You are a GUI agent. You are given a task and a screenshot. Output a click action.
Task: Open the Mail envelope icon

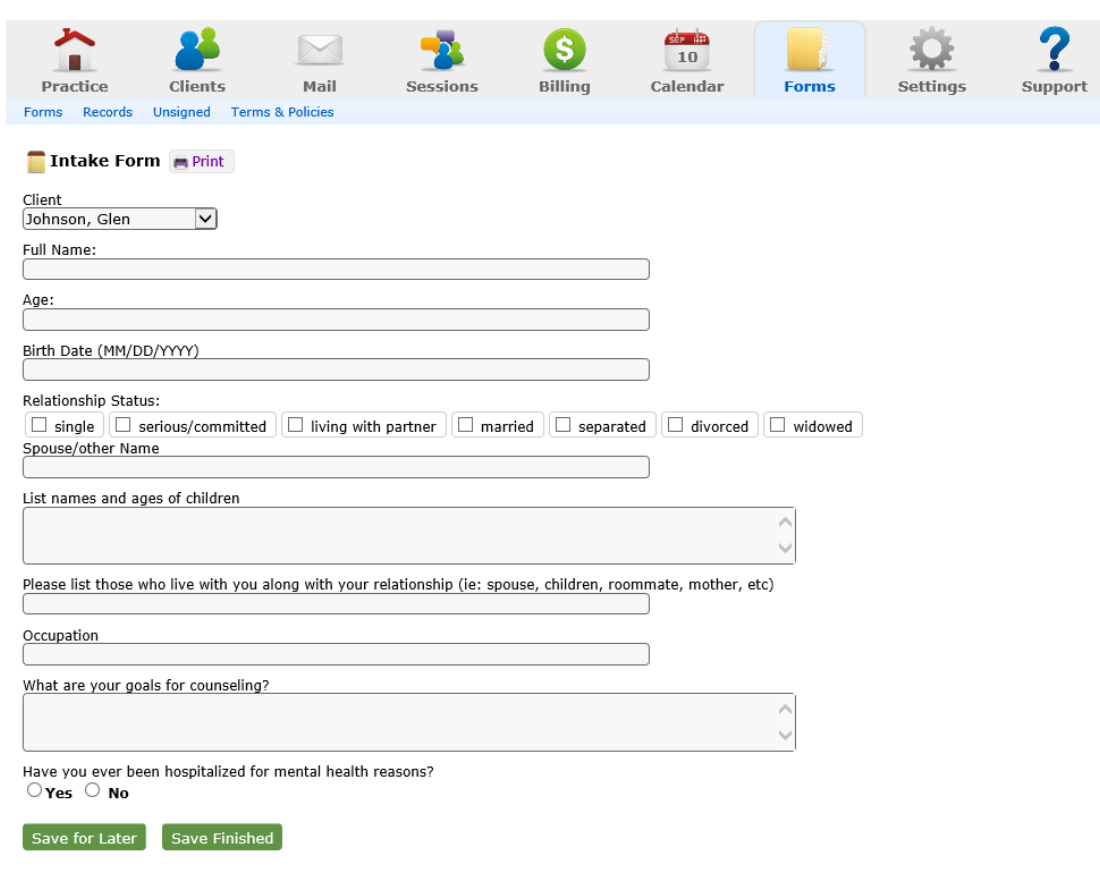click(320, 50)
